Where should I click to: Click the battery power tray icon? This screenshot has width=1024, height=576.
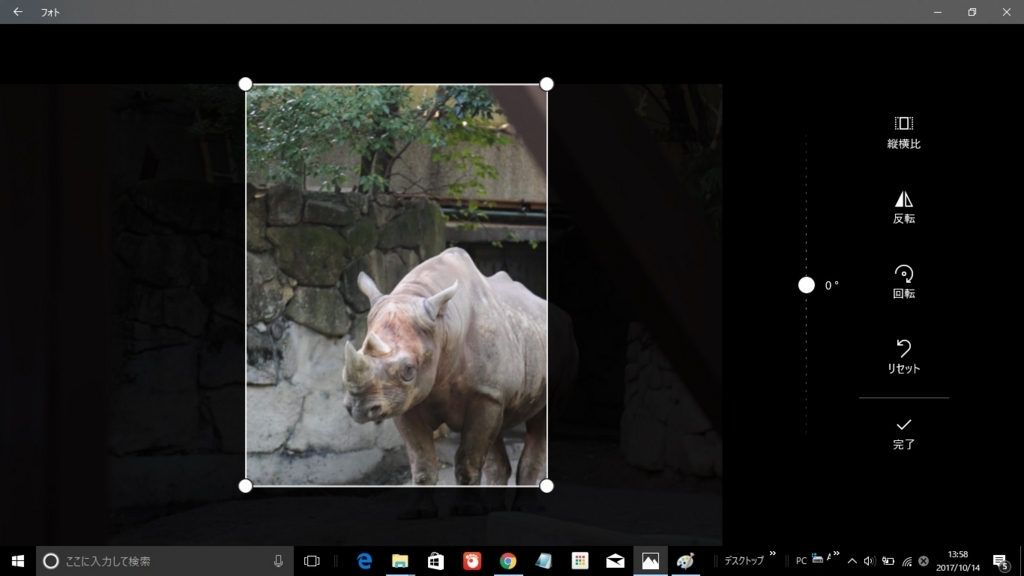coord(888,561)
